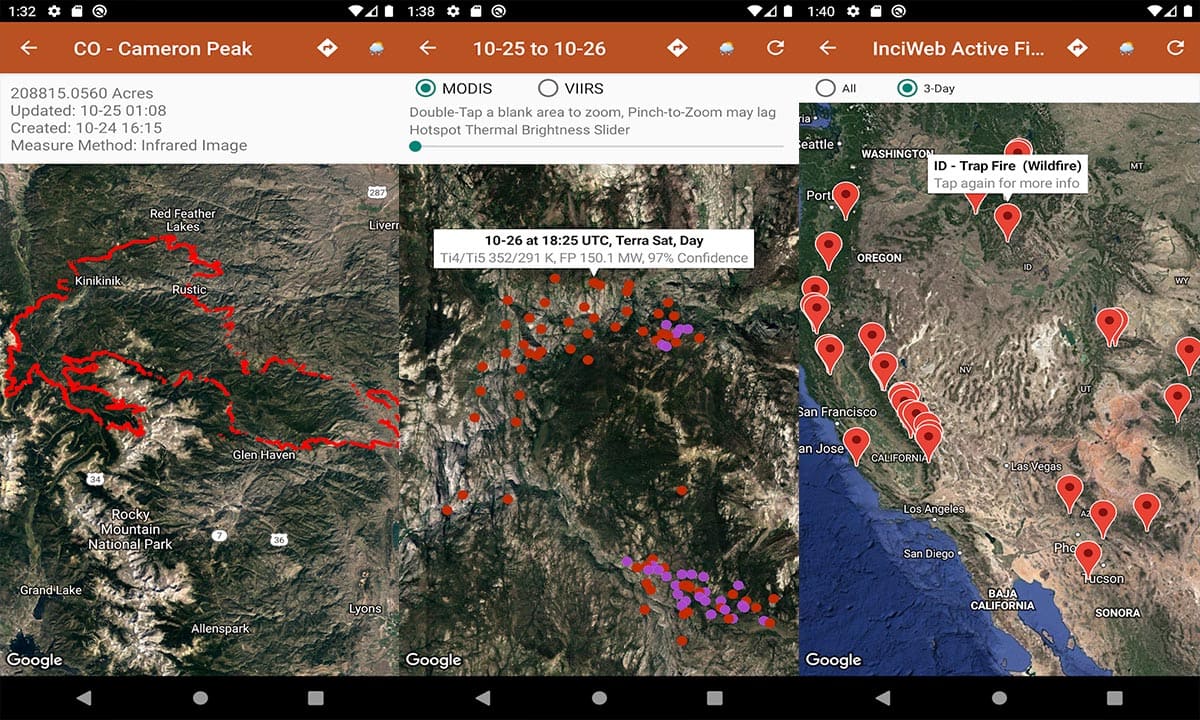Screen dimensions: 1200x720
Task: Click the Hotspot Thermal Brightness slider handle
Action: click(415, 146)
